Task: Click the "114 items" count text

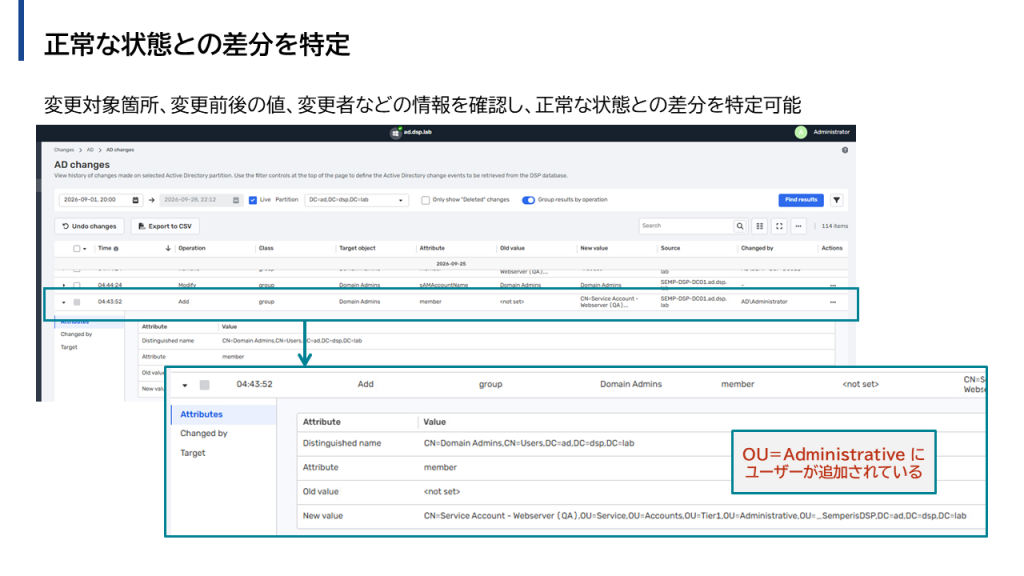Action: pos(835,227)
